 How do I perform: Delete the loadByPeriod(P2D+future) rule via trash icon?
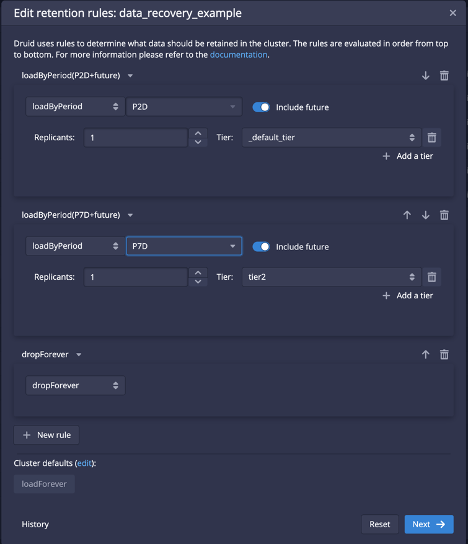click(x=444, y=76)
